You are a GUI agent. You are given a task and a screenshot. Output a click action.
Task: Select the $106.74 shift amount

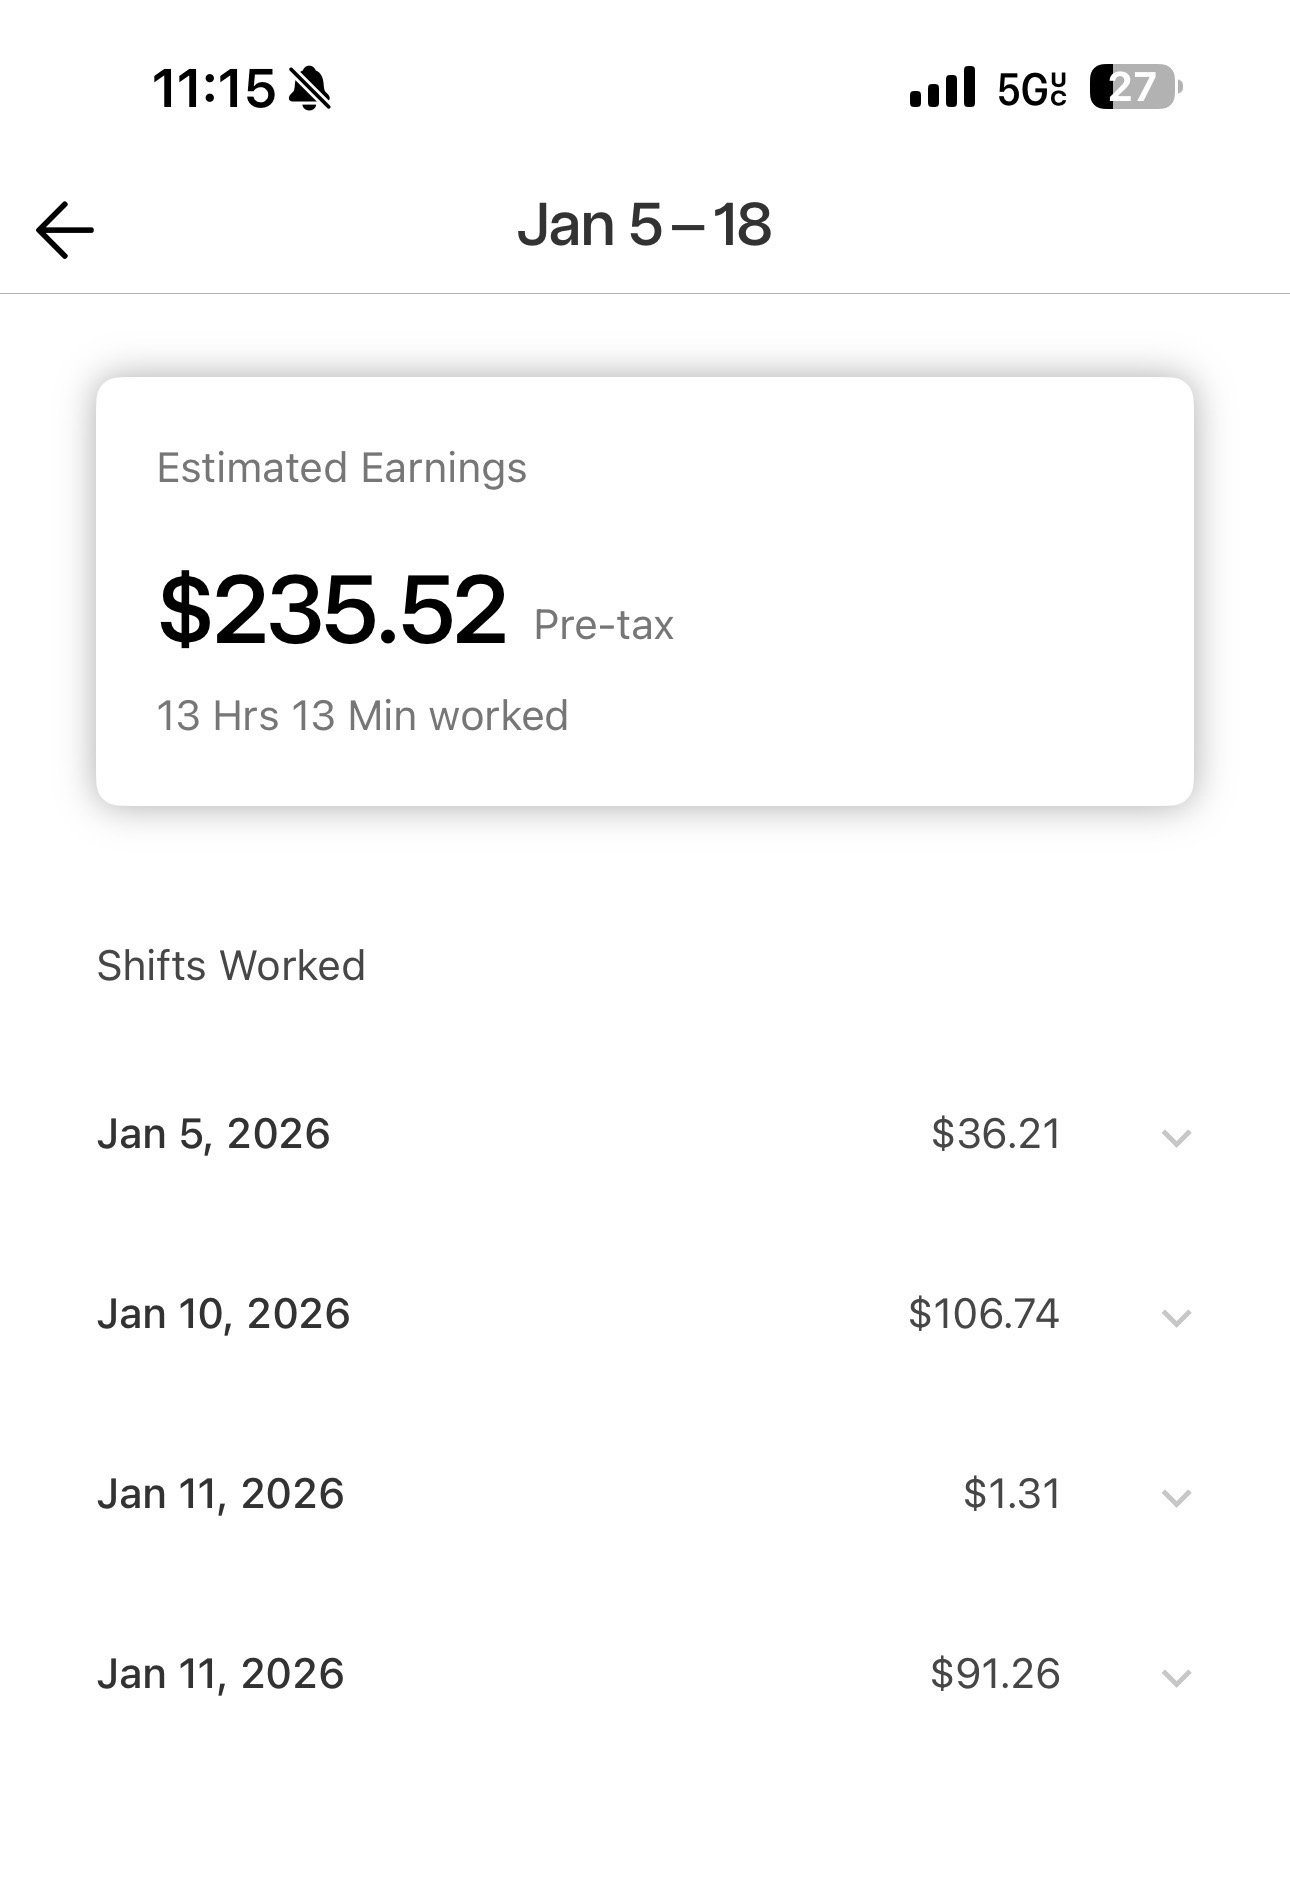click(983, 1314)
